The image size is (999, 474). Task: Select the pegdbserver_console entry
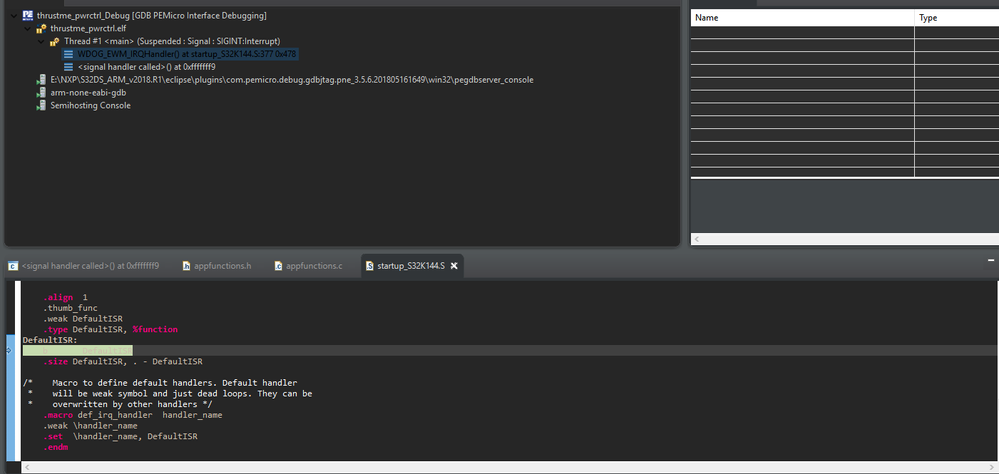click(x=292, y=80)
